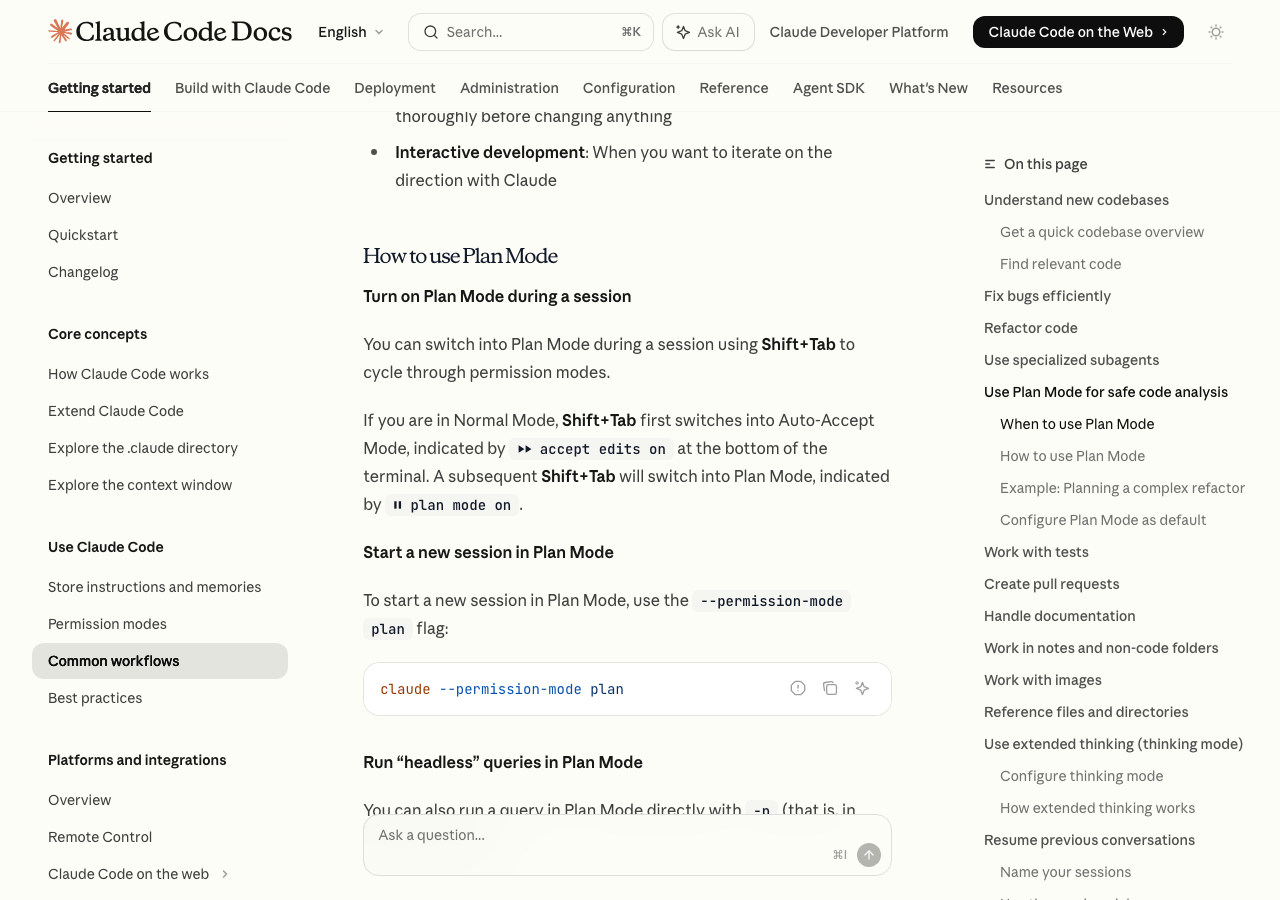Image resolution: width=1280 pixels, height=900 pixels.
Task: Open Claude Code on the Web button
Action: pyautogui.click(x=1078, y=32)
